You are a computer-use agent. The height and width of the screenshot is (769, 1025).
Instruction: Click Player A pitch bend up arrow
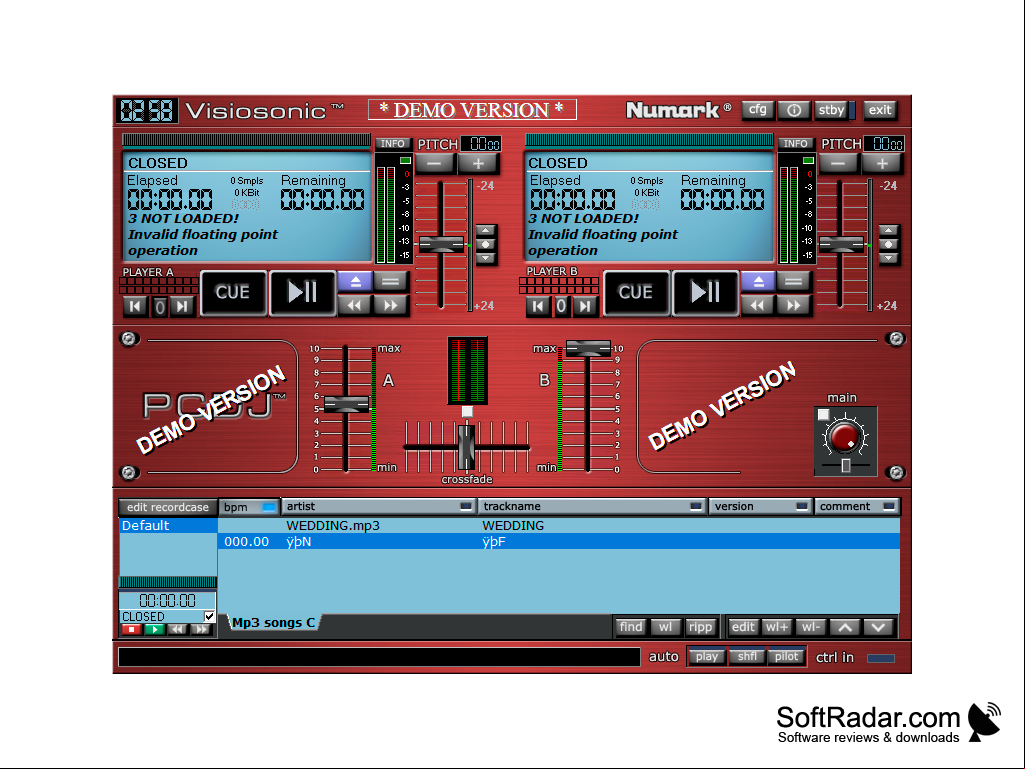(485, 230)
